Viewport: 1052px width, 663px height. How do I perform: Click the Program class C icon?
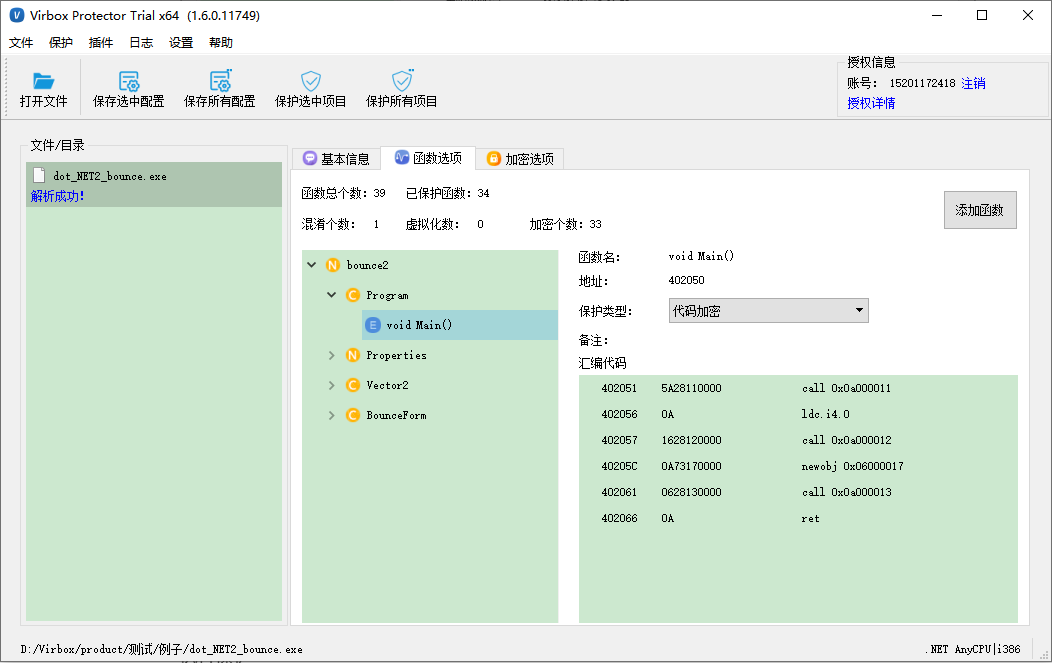tap(353, 295)
